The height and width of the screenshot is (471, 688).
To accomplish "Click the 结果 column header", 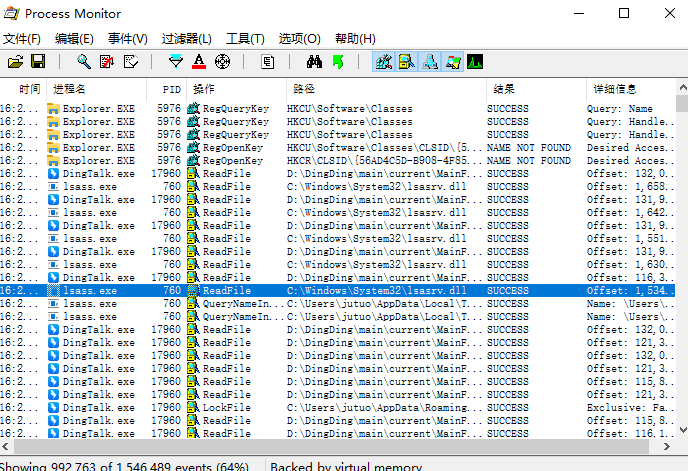I will (536, 89).
